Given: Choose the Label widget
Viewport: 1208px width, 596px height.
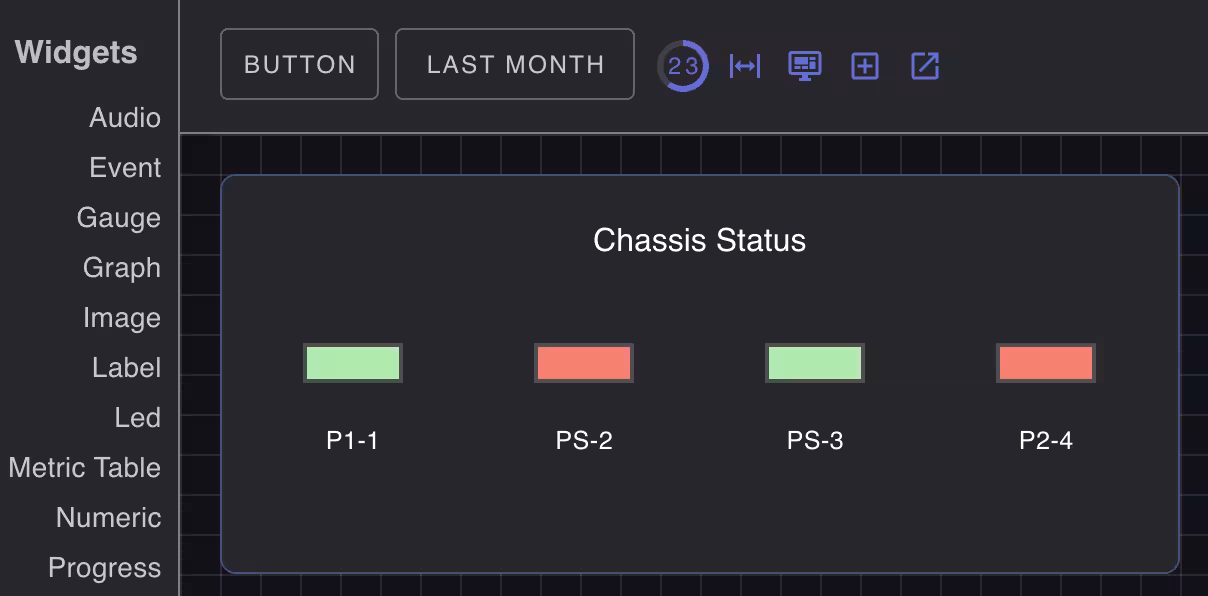Looking at the screenshot, I should 126,368.
